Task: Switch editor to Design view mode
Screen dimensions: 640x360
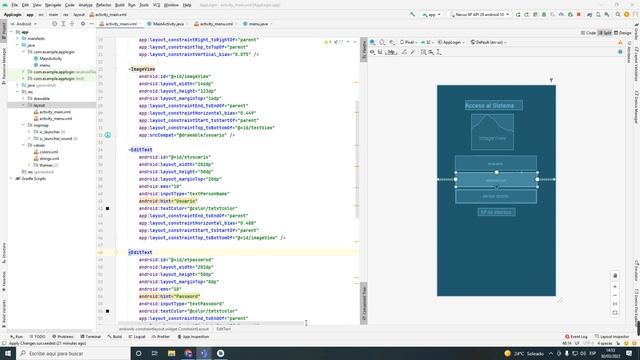Action: (x=622, y=33)
